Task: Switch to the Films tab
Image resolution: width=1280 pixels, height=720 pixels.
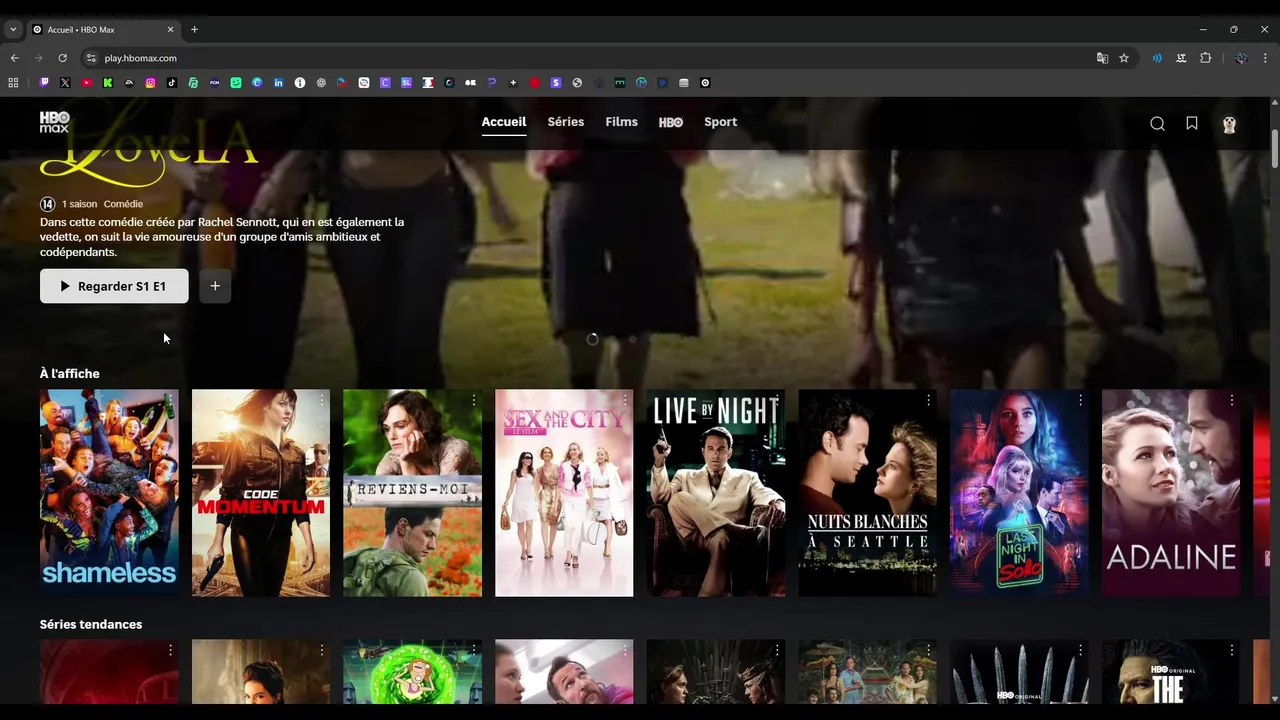Action: click(621, 122)
